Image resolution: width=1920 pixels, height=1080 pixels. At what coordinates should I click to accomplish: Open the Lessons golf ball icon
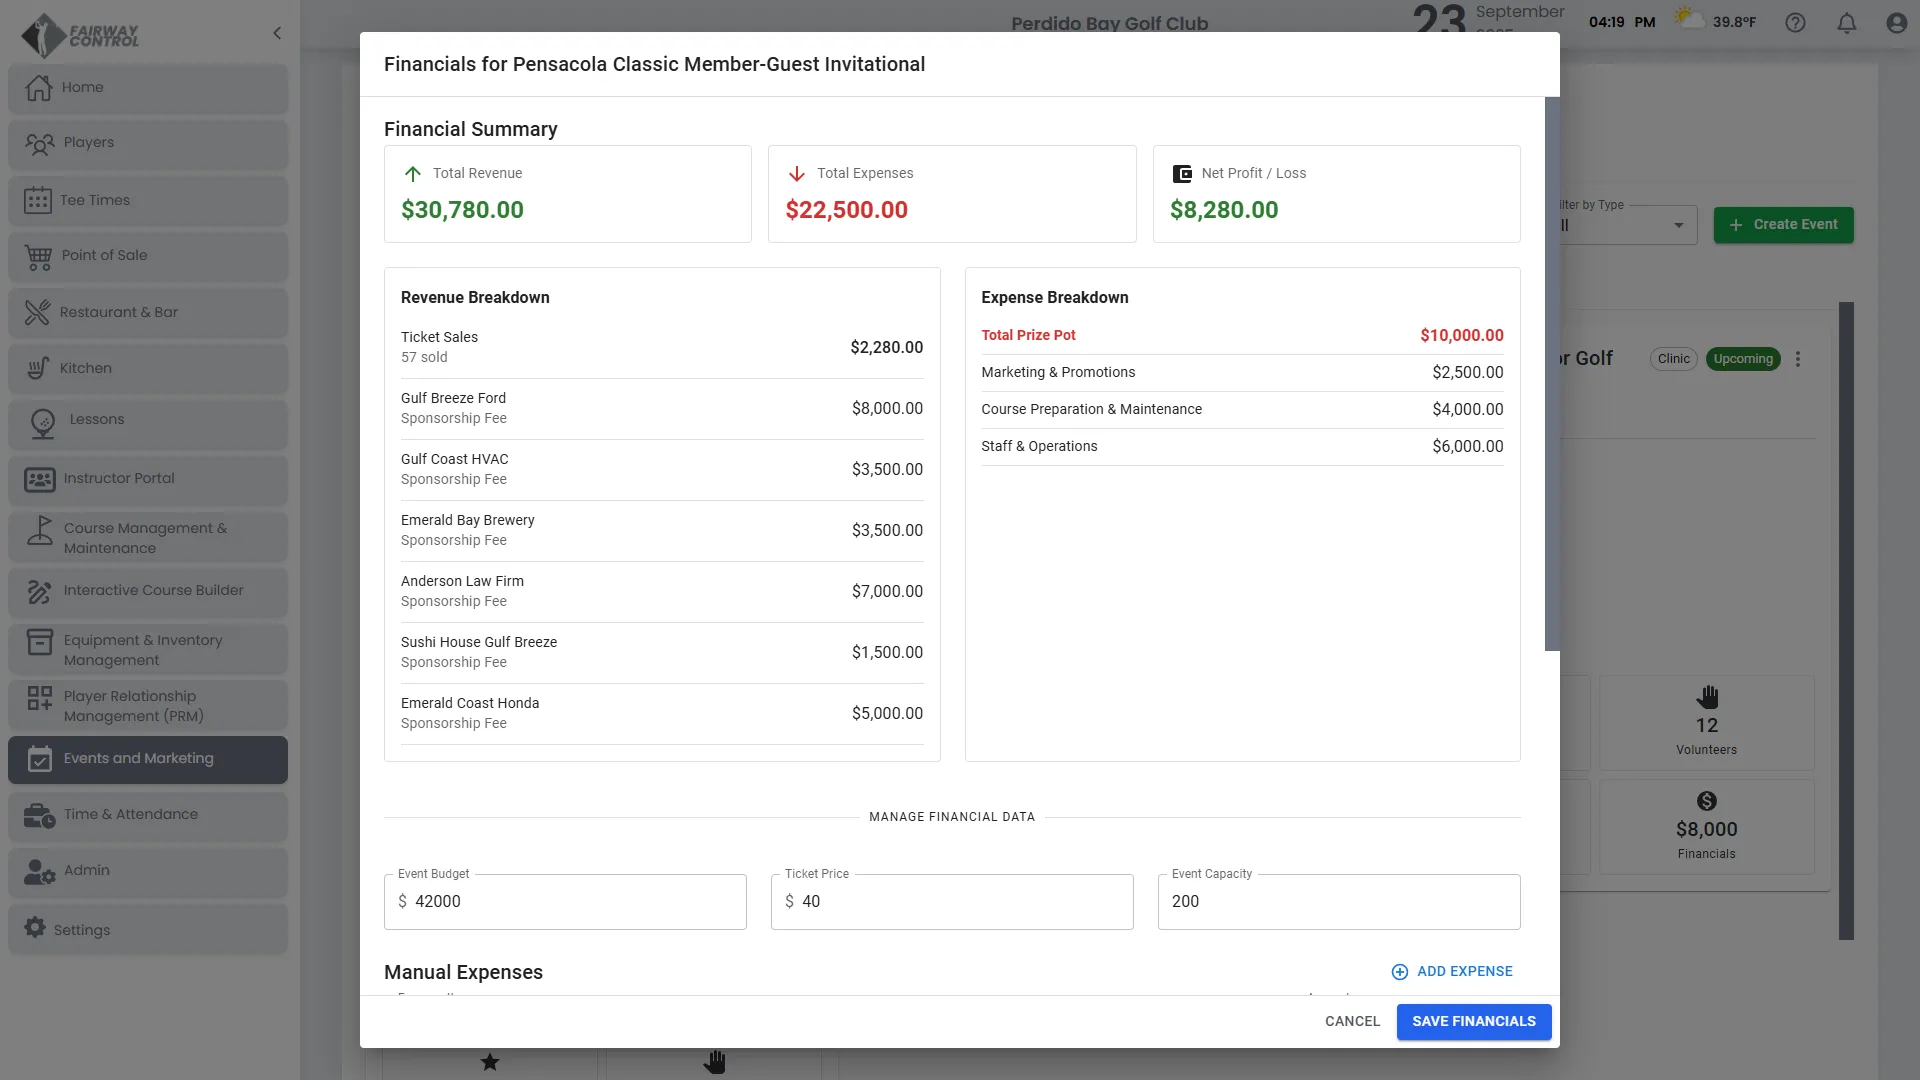pyautogui.click(x=42, y=423)
